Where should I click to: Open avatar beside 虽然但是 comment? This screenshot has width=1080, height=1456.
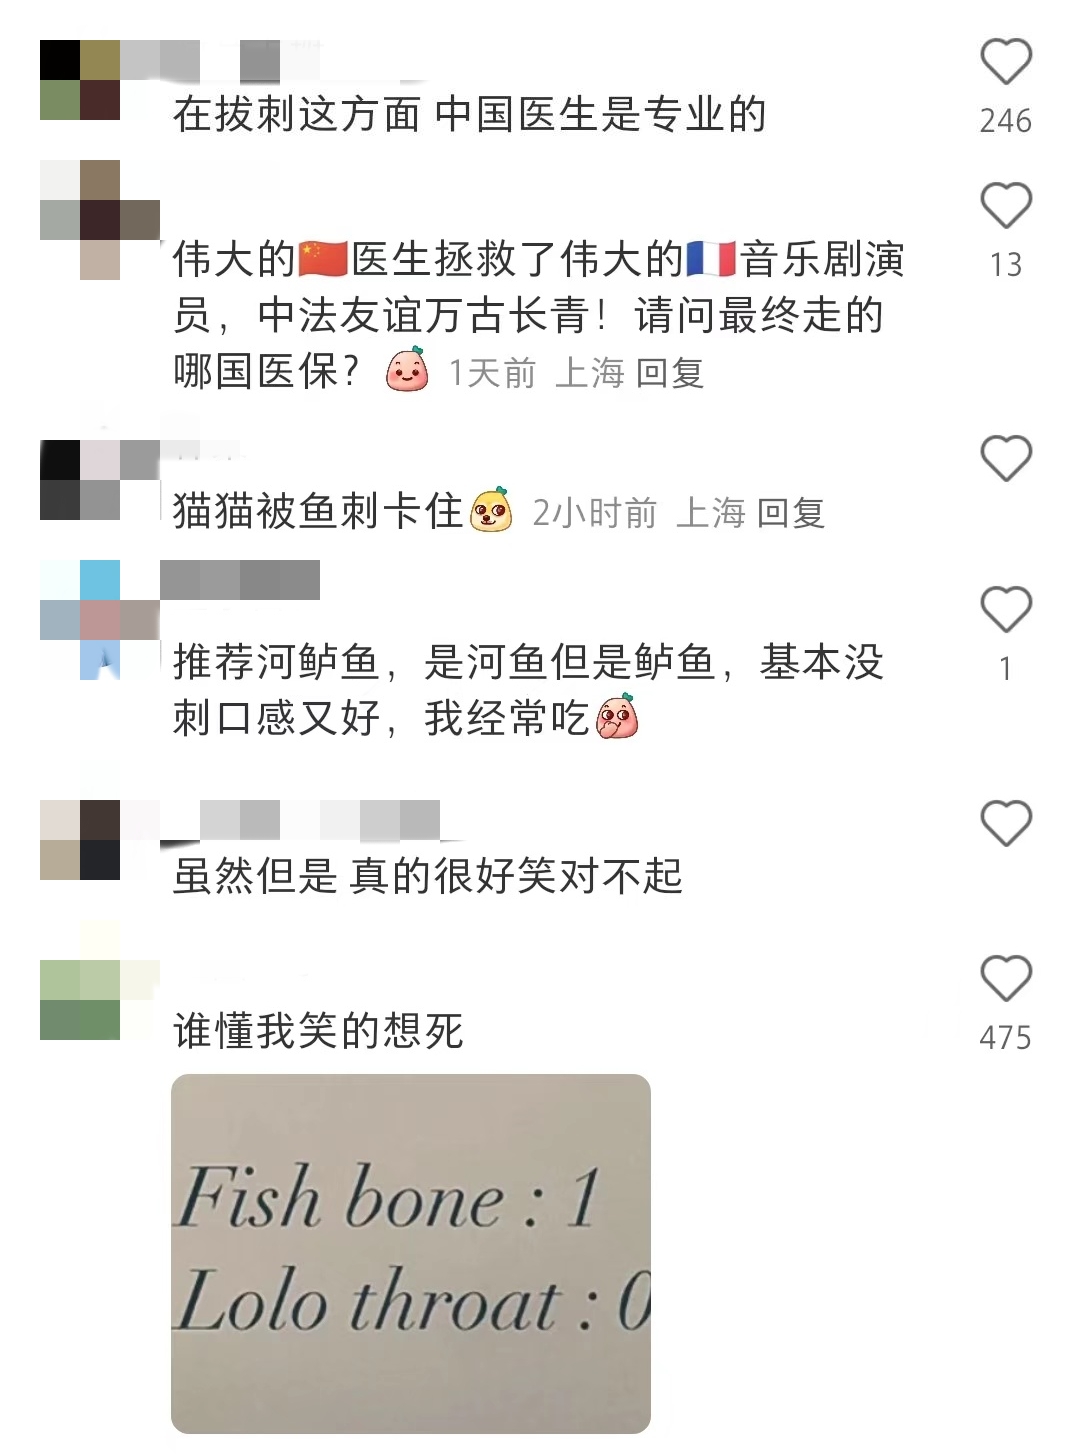80,840
